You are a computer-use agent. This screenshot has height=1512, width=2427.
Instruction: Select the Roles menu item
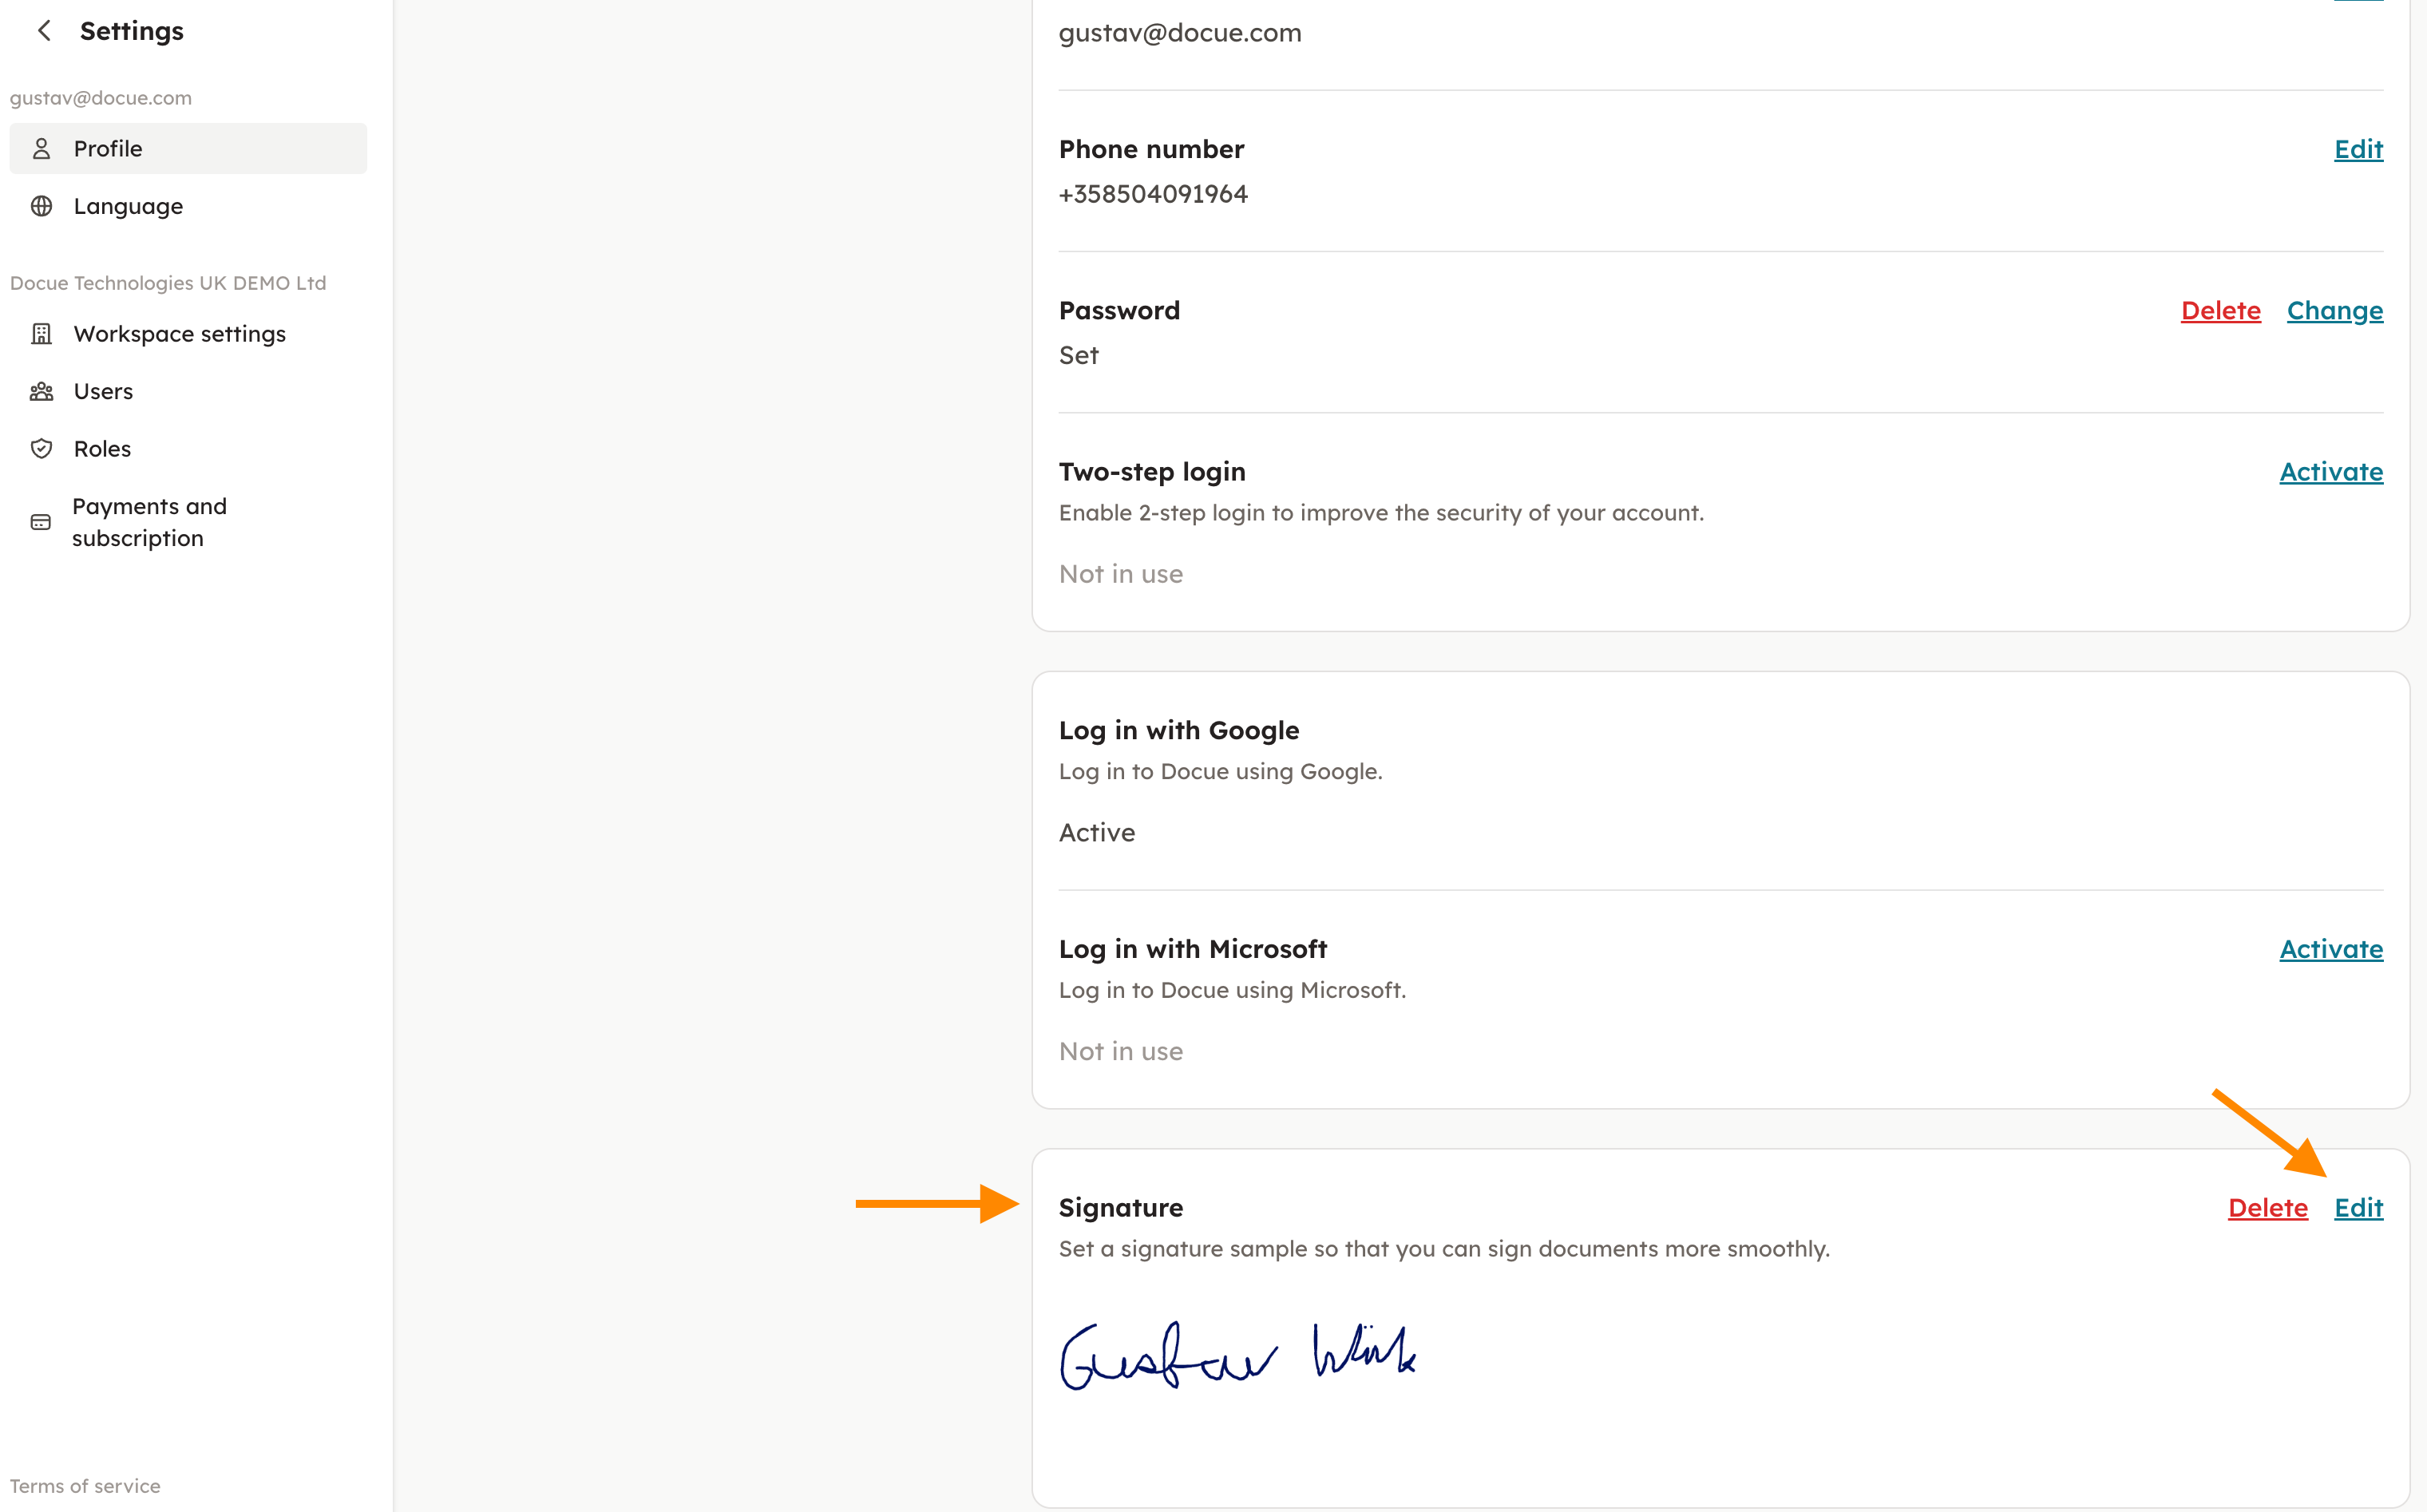coord(102,449)
